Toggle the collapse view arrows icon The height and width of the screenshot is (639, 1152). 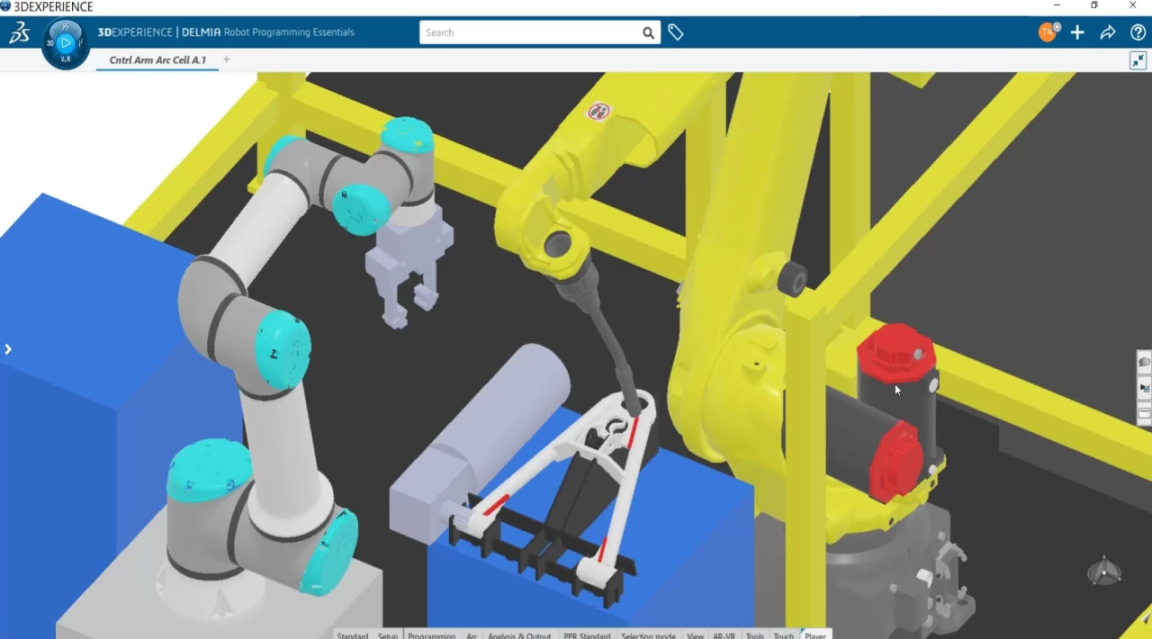tap(1138, 61)
